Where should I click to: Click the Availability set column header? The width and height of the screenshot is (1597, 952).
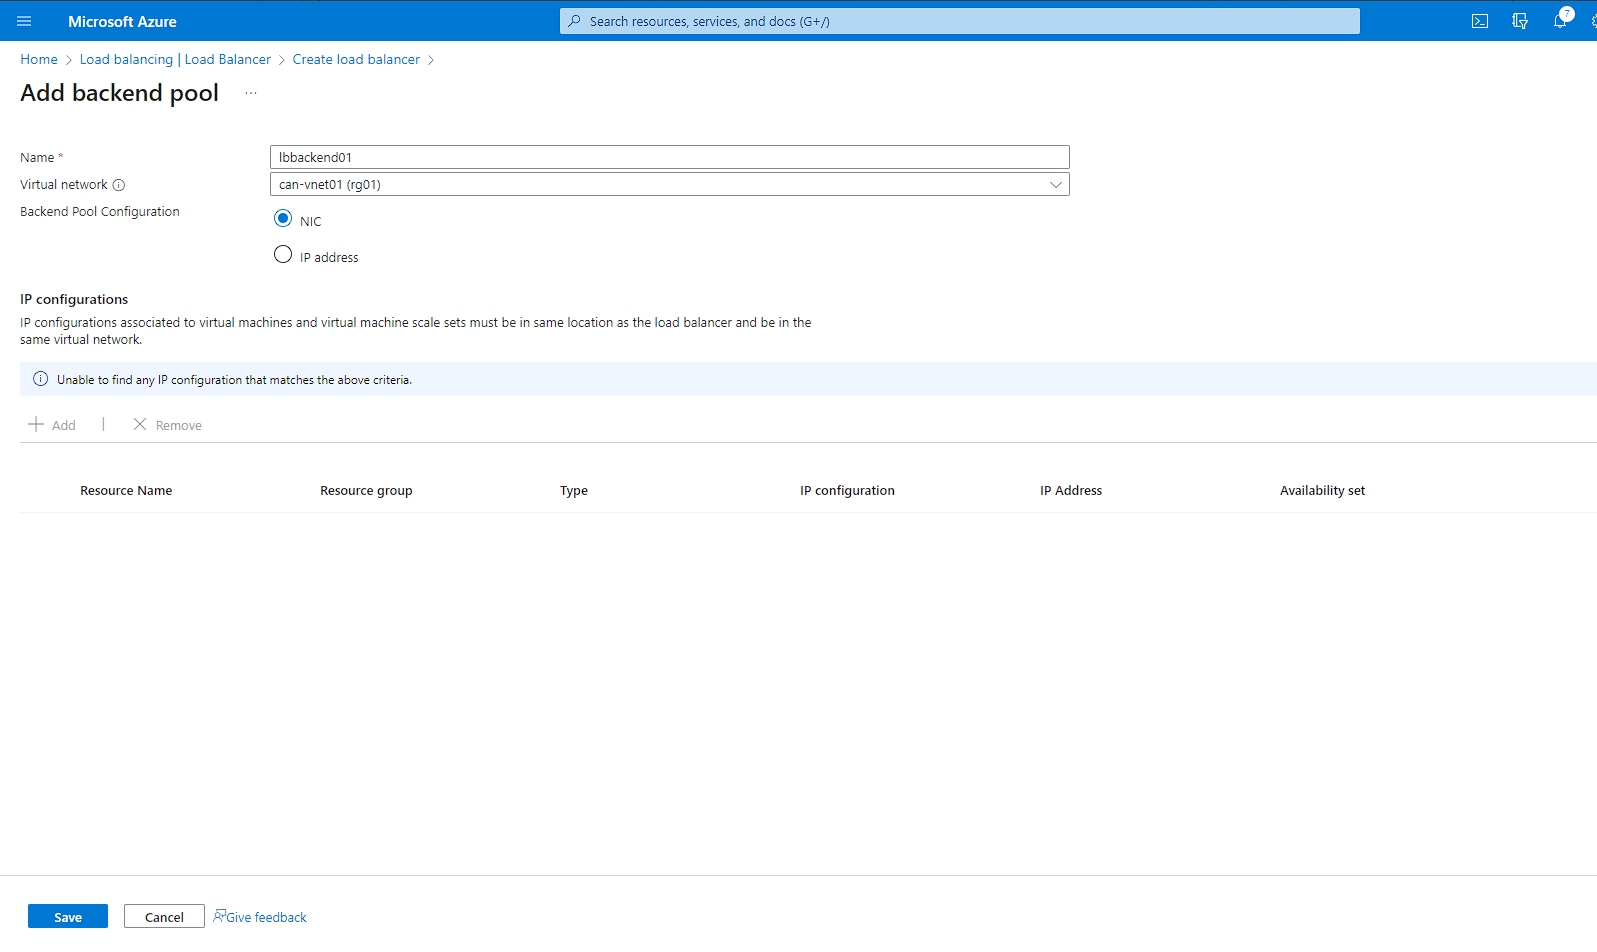(1322, 490)
